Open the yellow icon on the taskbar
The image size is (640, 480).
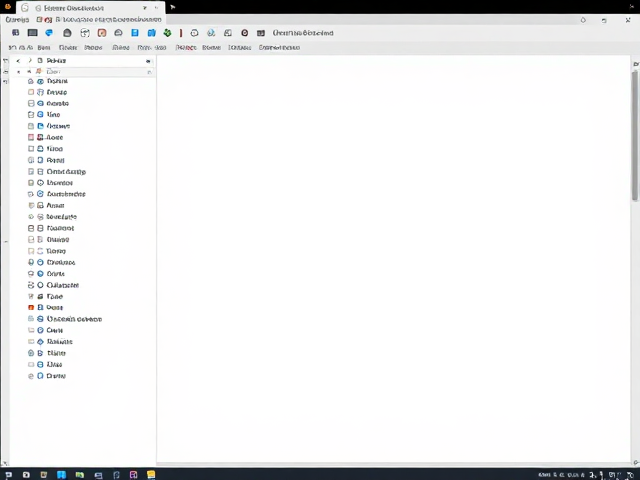pos(151,474)
